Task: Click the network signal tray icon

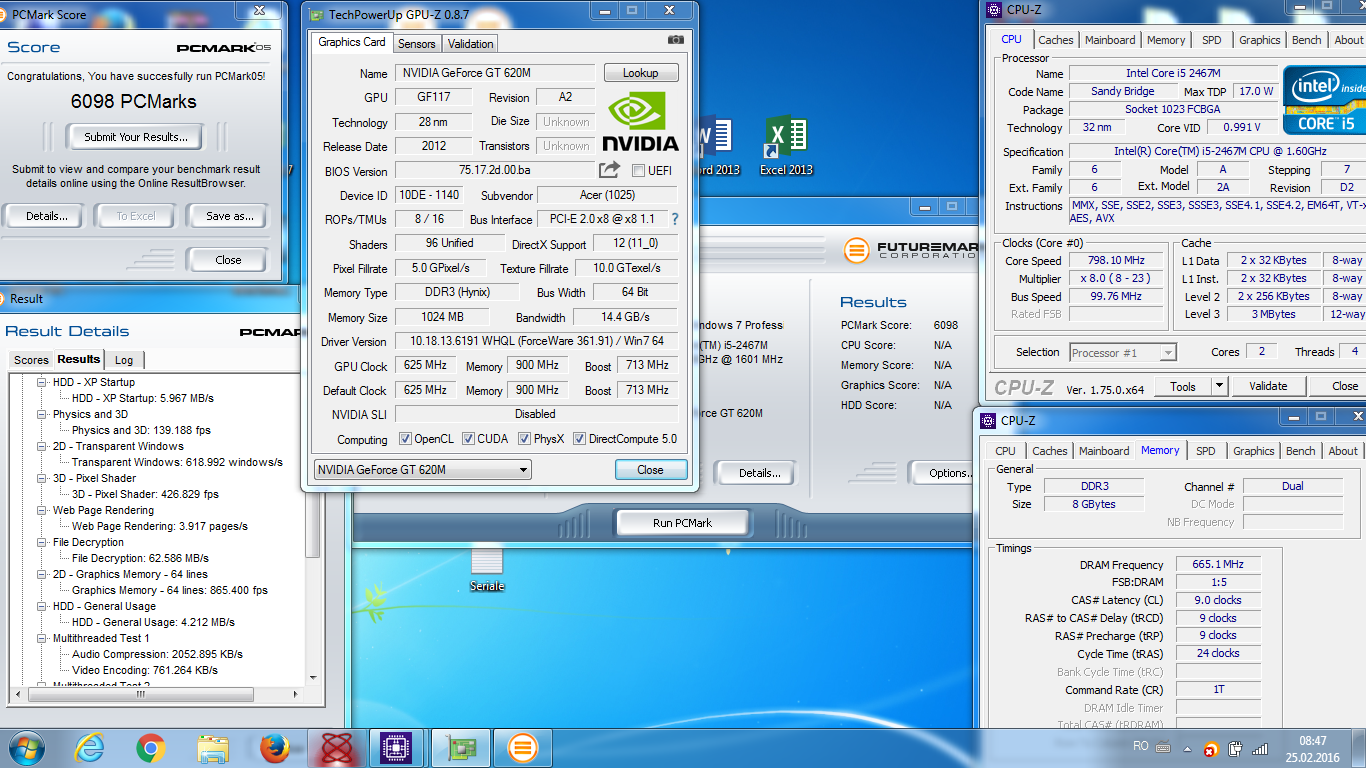Action: click(1261, 747)
